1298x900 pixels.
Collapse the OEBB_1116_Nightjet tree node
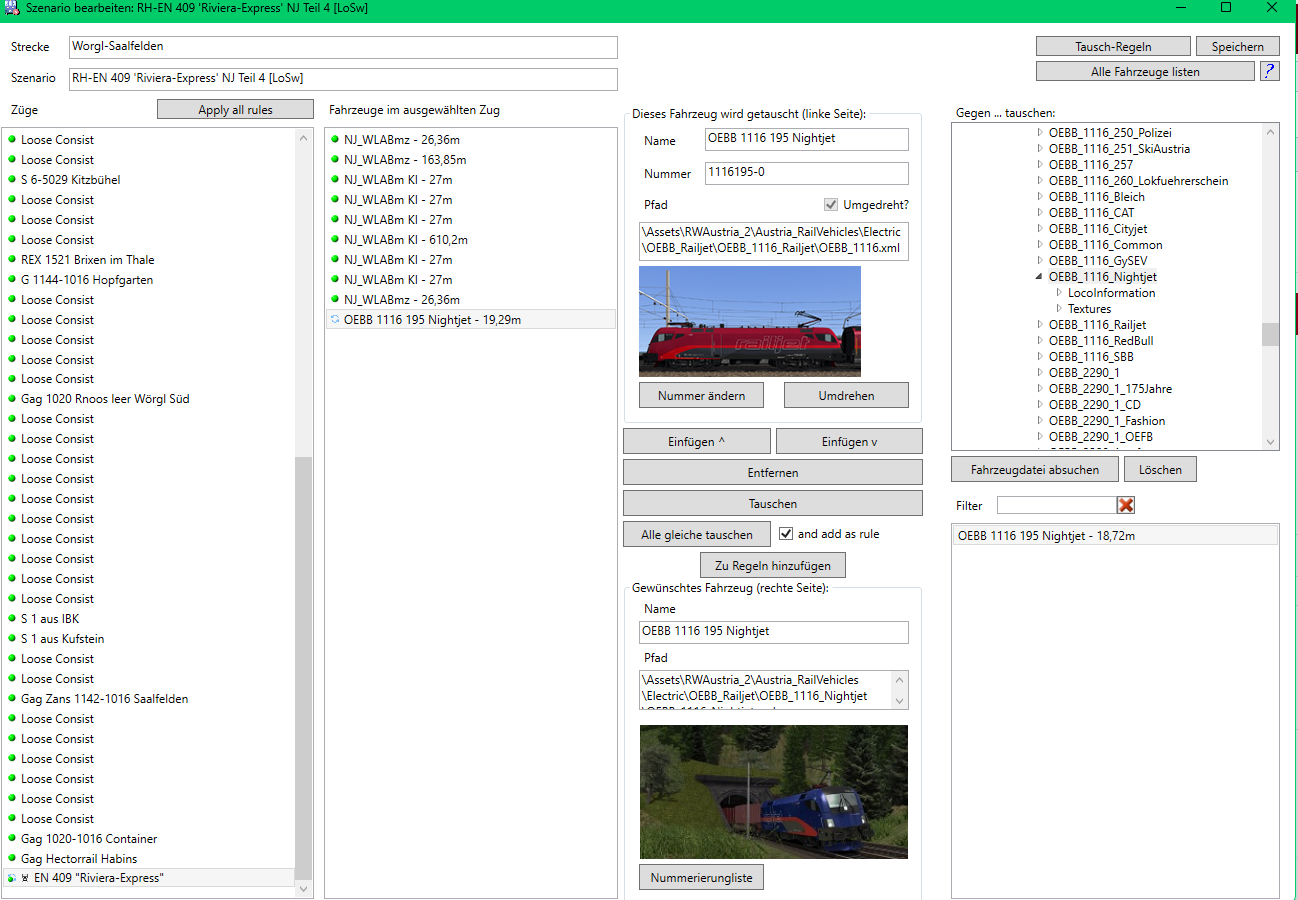coord(1039,277)
